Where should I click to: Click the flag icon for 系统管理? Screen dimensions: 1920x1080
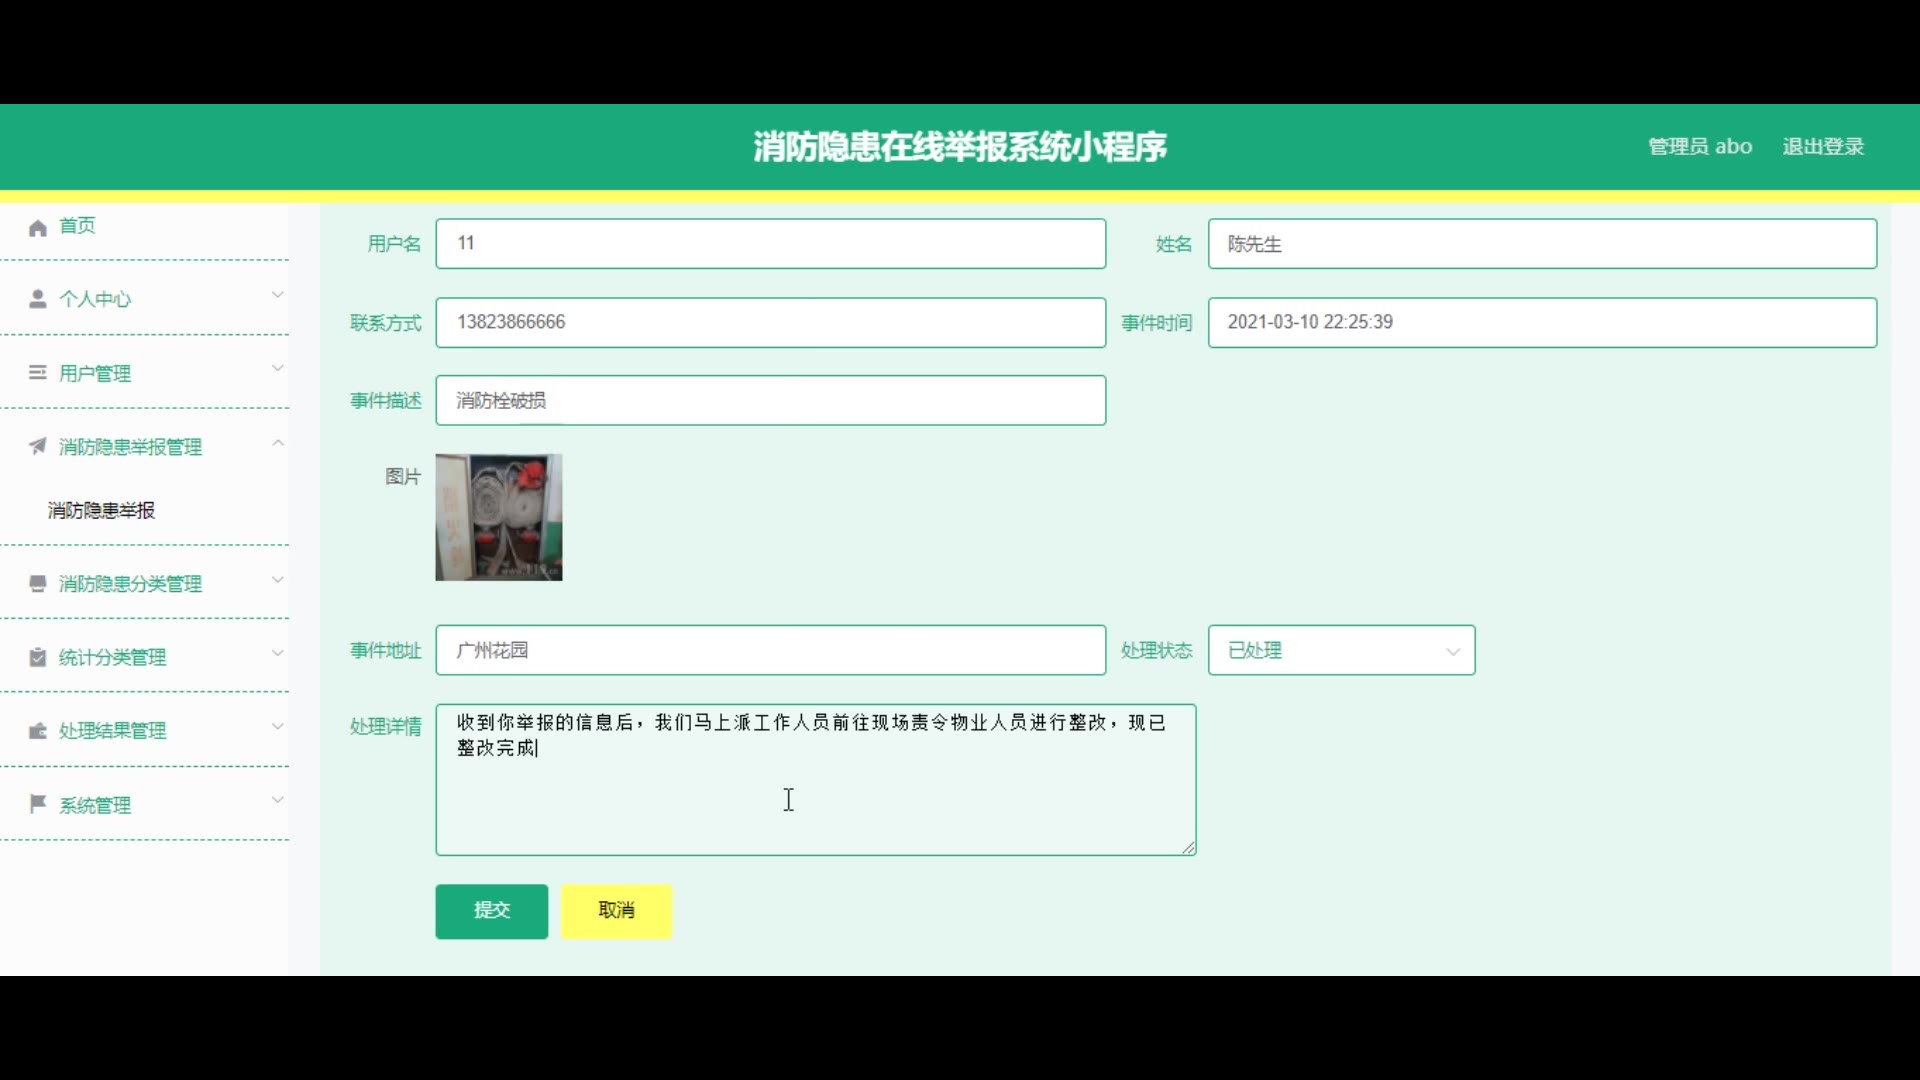38,804
